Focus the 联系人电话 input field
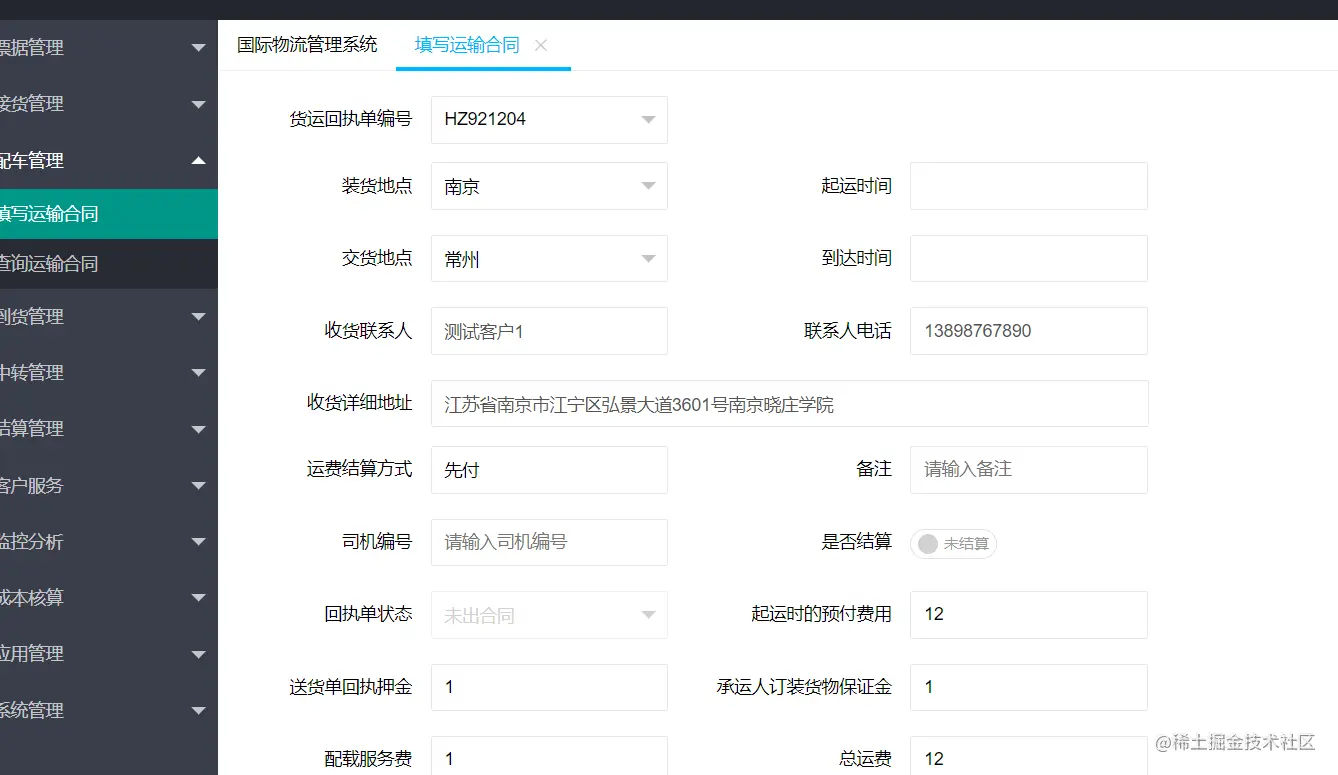 point(1028,331)
